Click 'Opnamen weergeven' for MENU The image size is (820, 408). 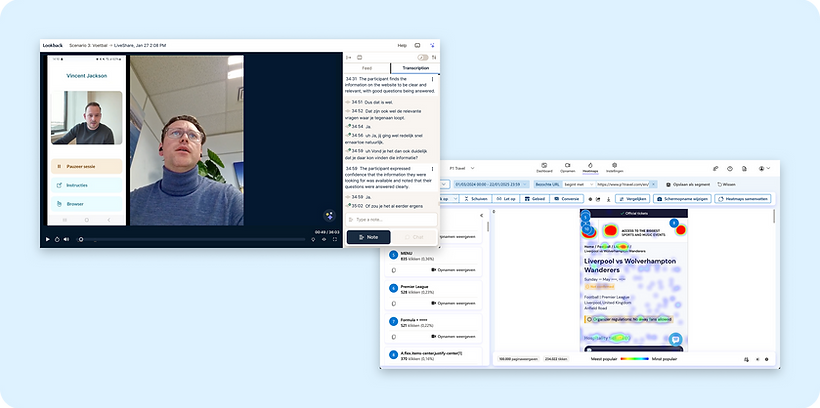pos(453,270)
